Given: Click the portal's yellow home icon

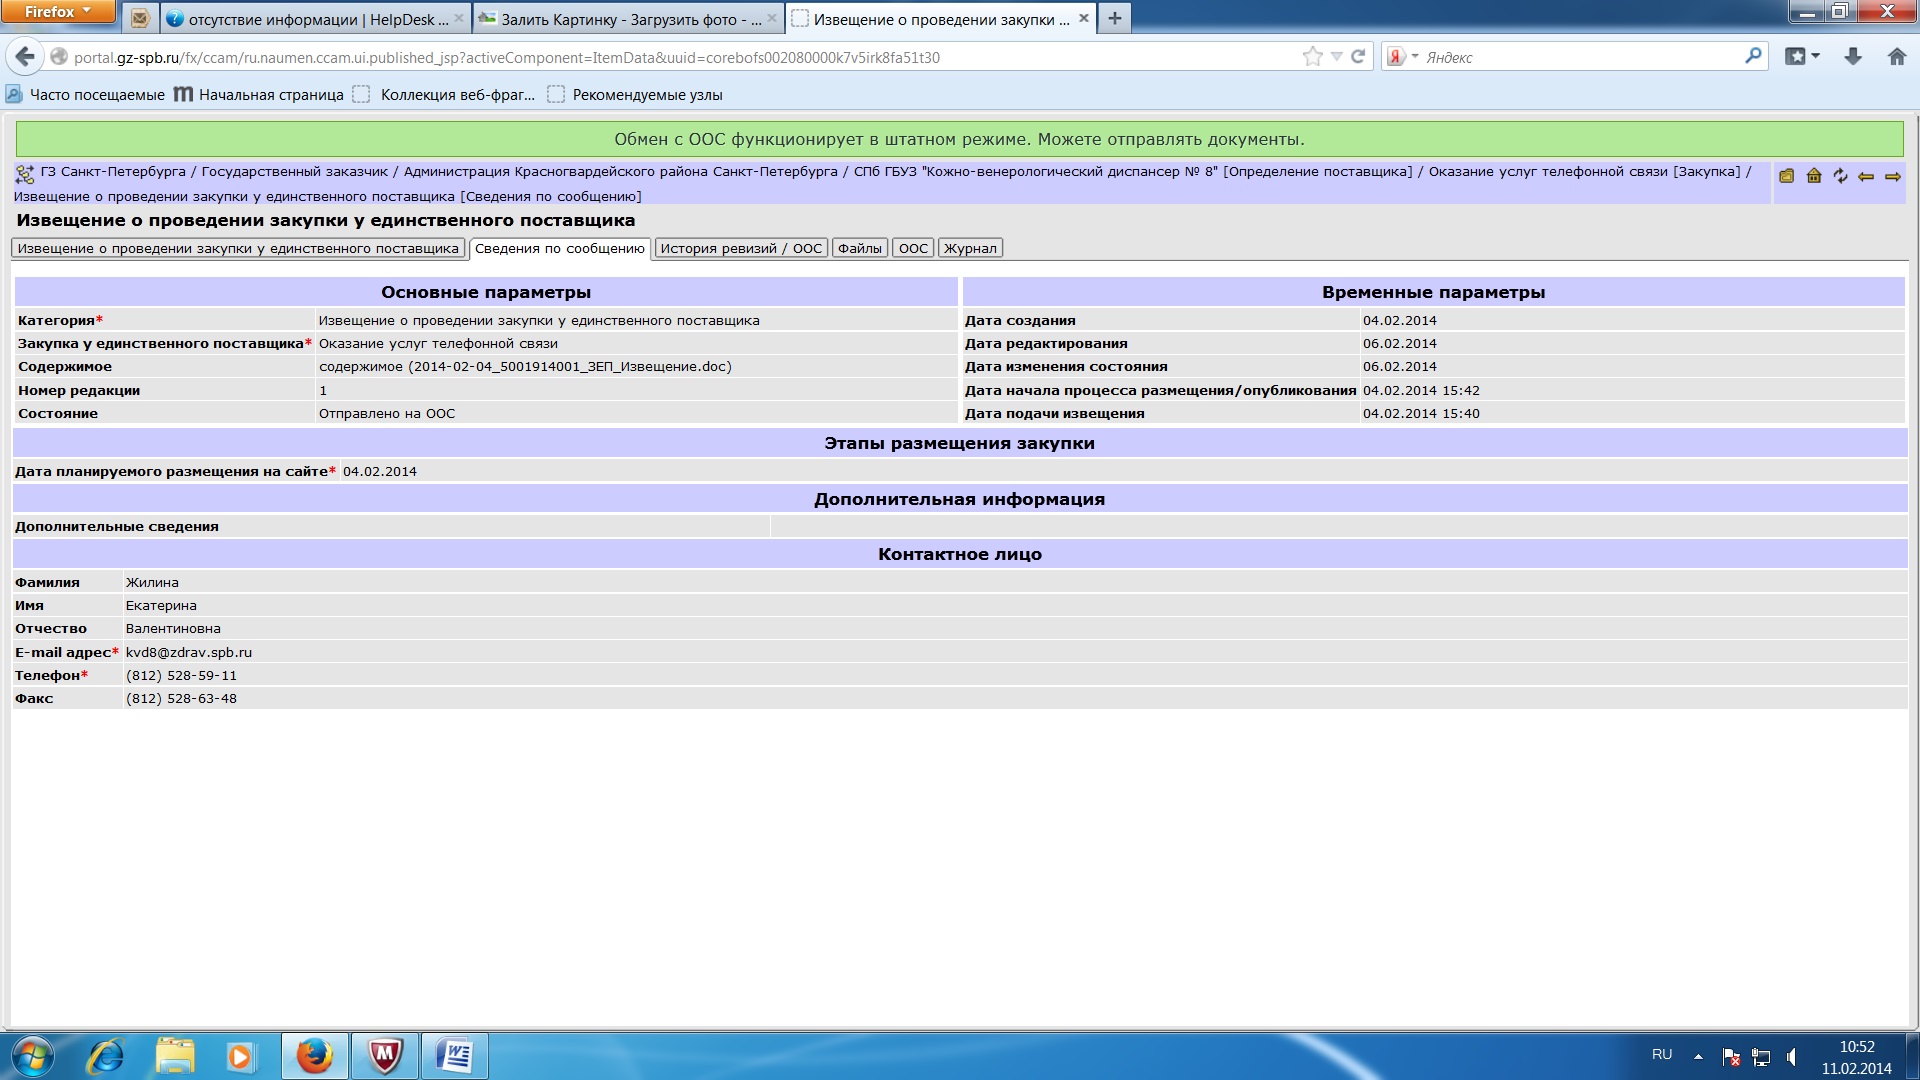Looking at the screenshot, I should [x=1814, y=176].
